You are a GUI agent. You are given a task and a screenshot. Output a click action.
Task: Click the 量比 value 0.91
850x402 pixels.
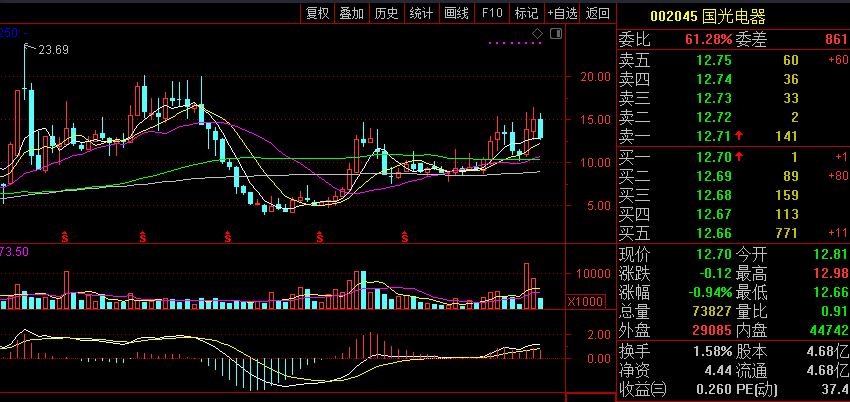click(834, 312)
